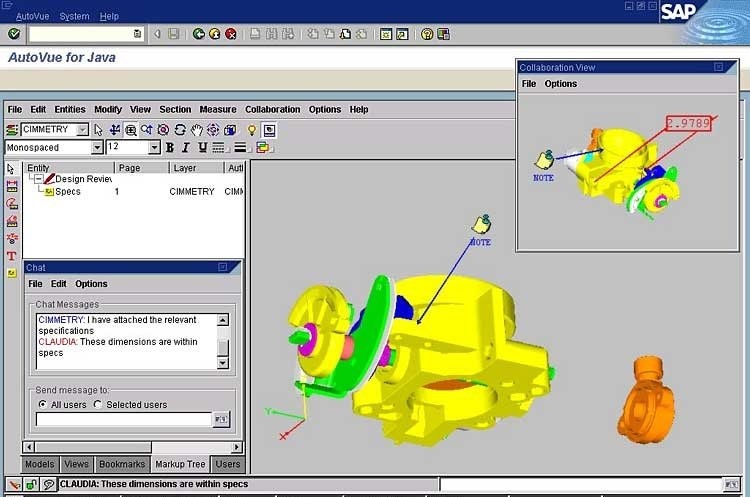
Task: Click the green checkmark Enter icon
Action: coord(14,34)
